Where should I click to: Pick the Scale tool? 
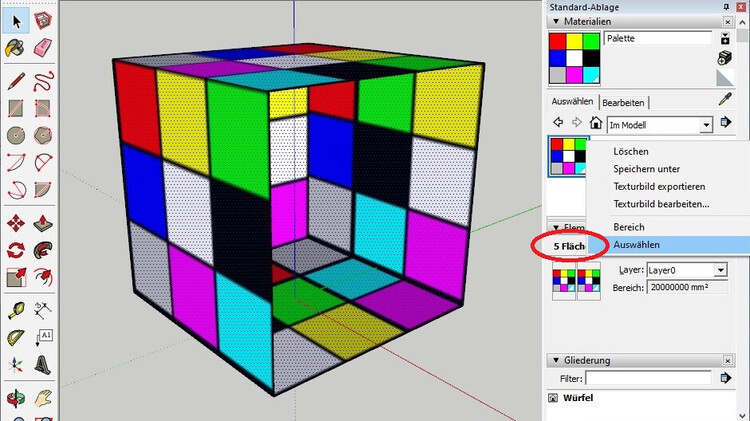point(16,277)
